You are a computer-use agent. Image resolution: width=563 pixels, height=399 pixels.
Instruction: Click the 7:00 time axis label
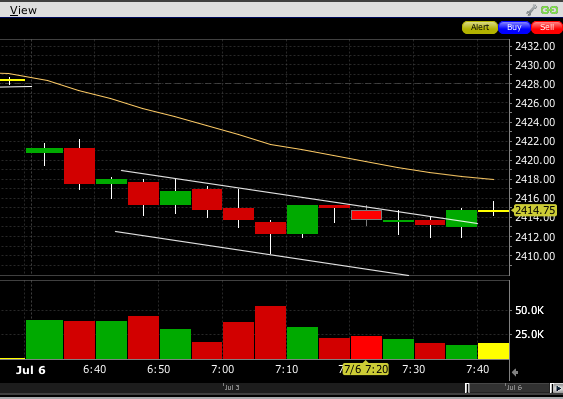[x=223, y=369]
